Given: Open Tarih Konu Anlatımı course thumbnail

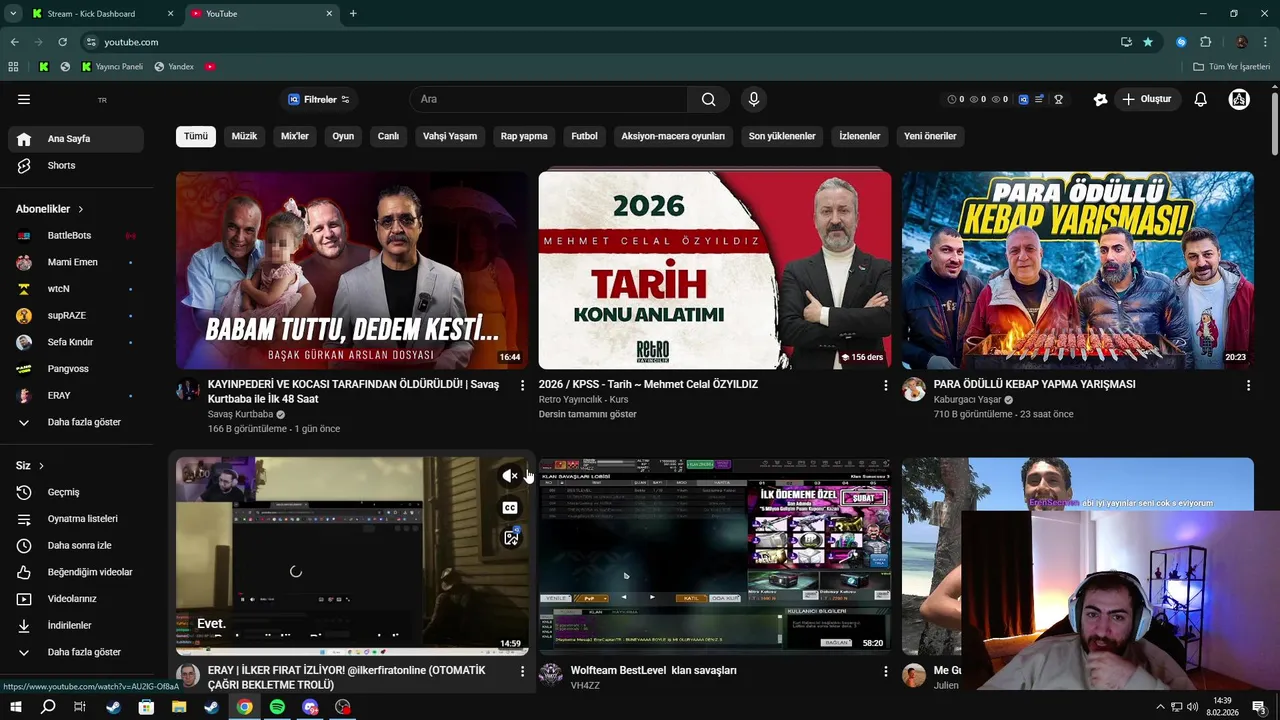Looking at the screenshot, I should 715,270.
